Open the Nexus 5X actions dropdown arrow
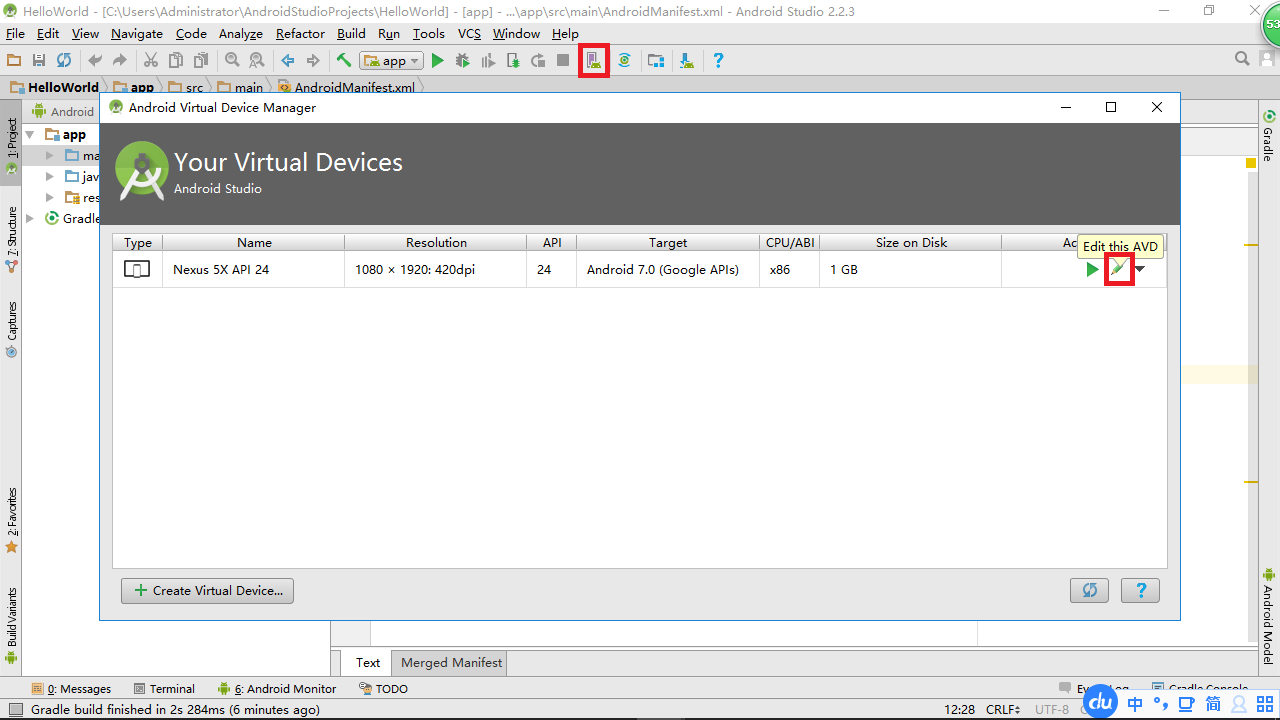1280x720 pixels. (x=1140, y=269)
